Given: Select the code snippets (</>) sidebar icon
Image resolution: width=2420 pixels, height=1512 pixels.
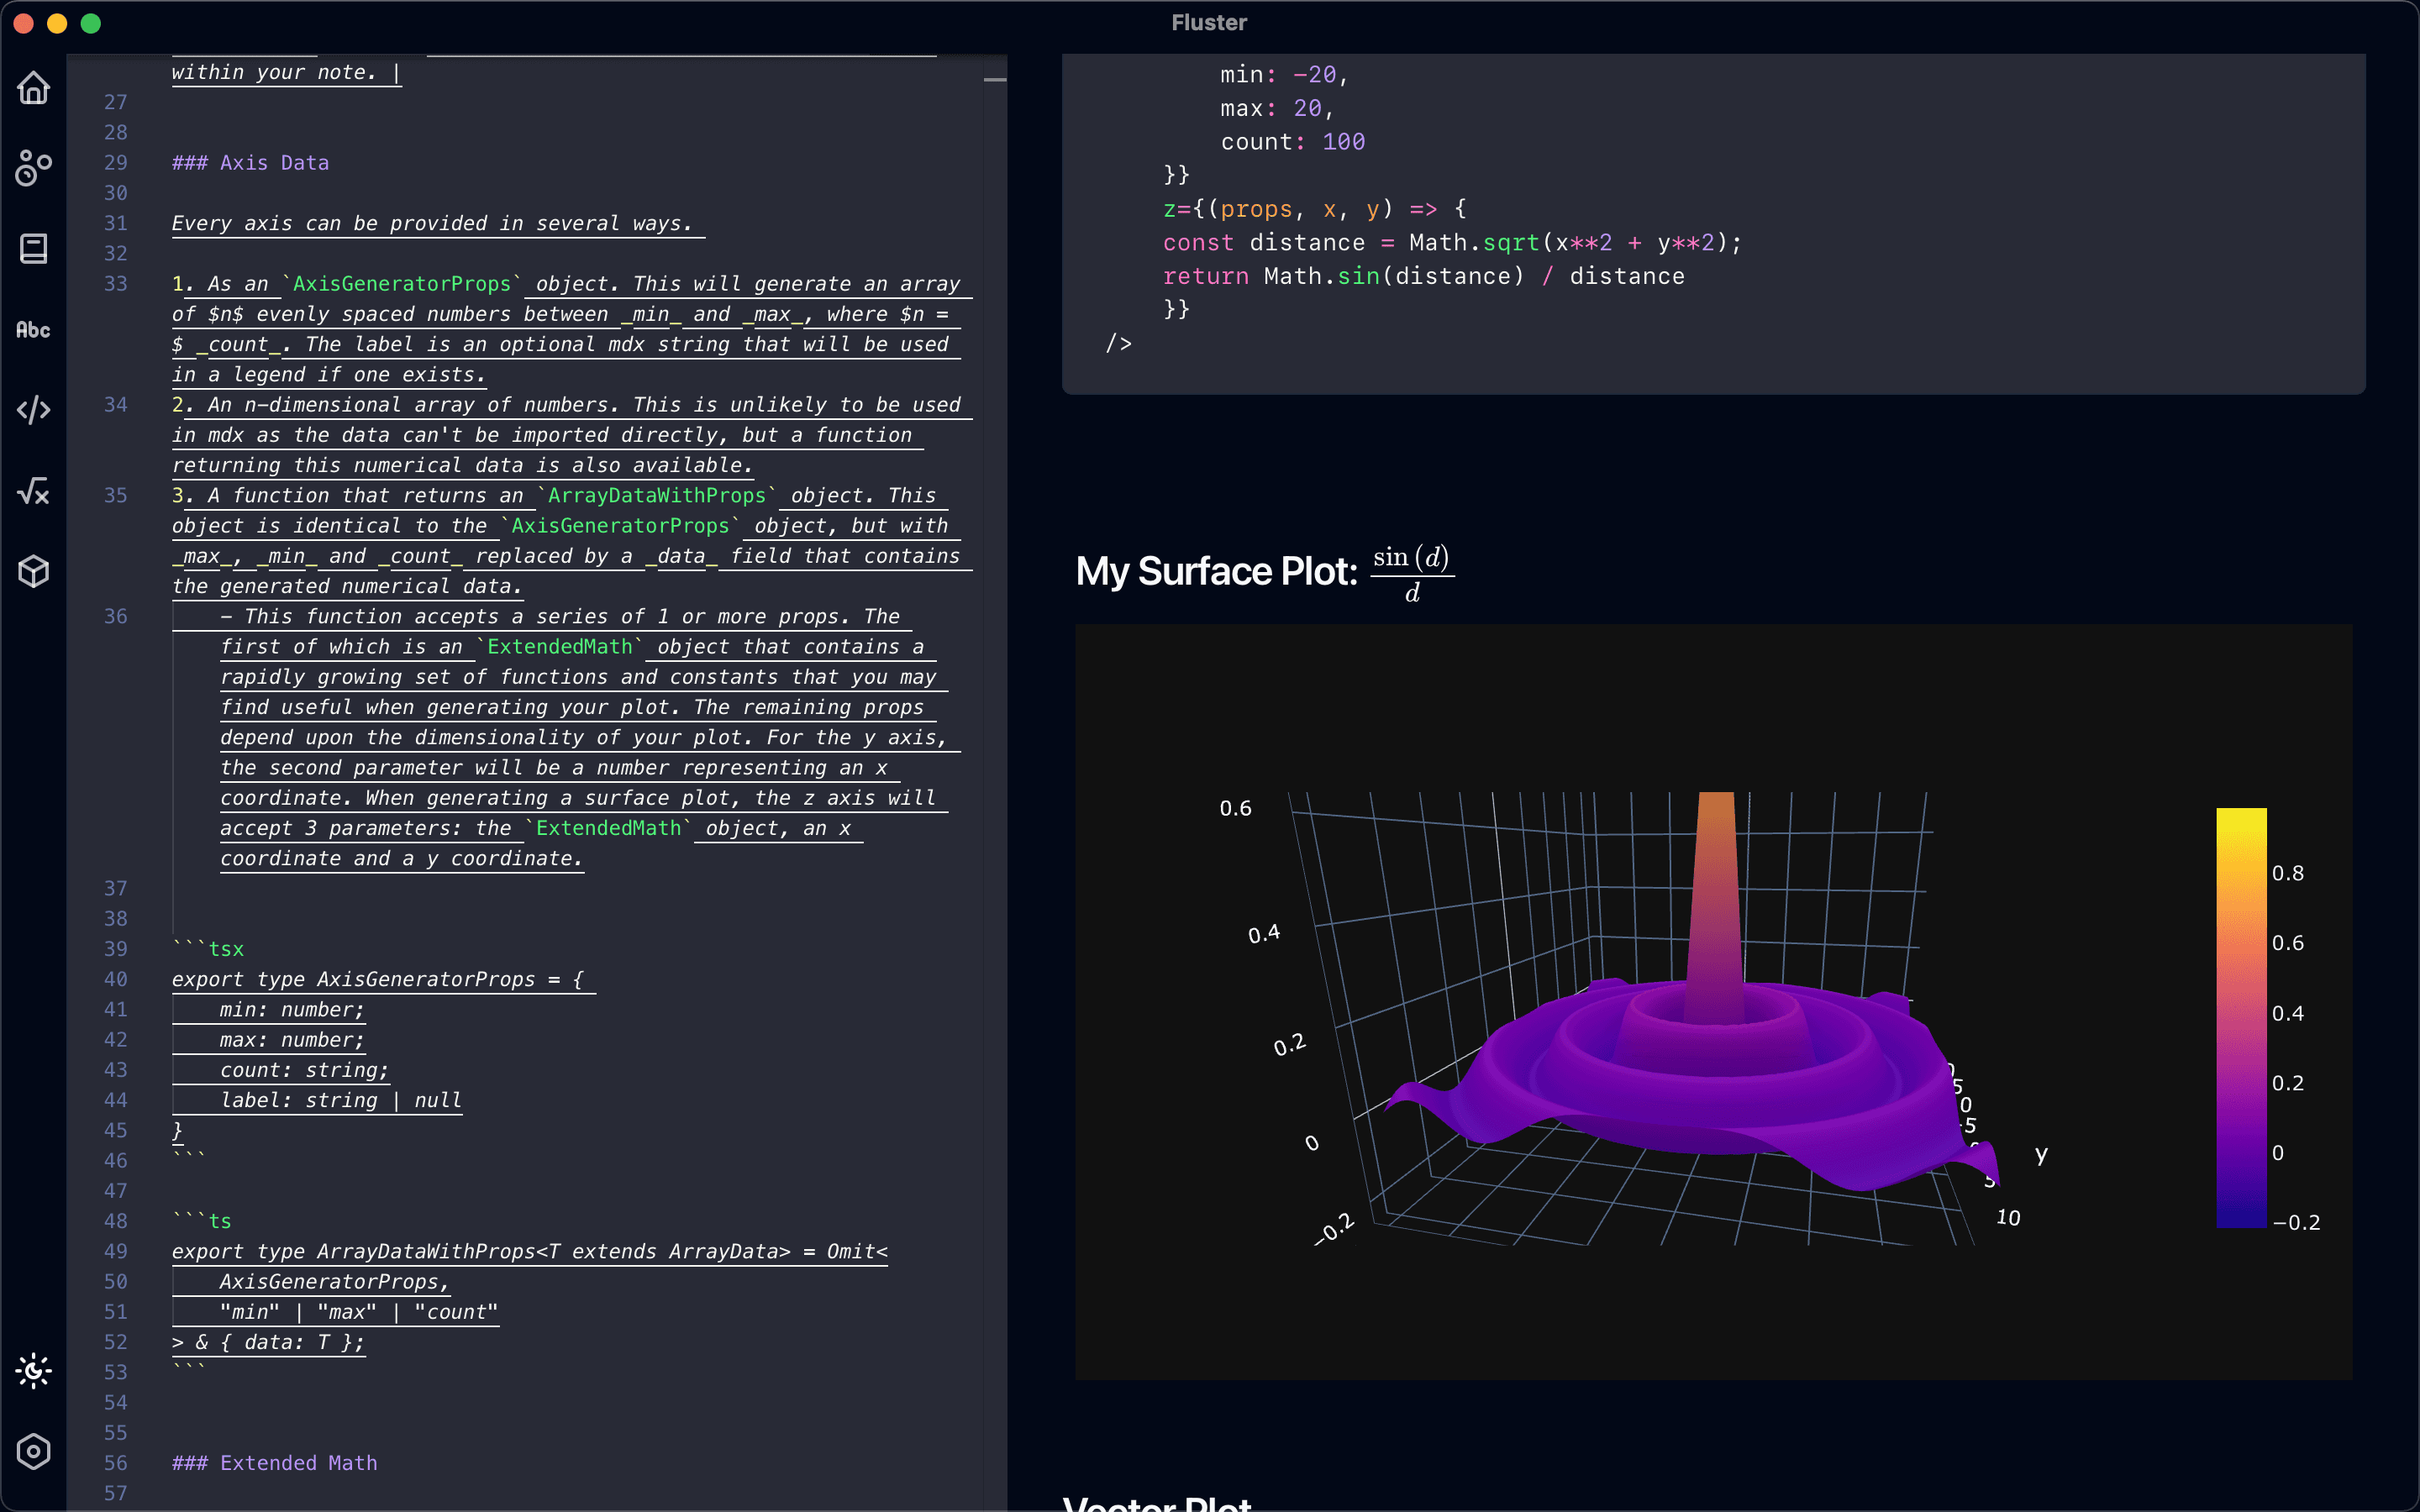Looking at the screenshot, I should pyautogui.click(x=33, y=409).
